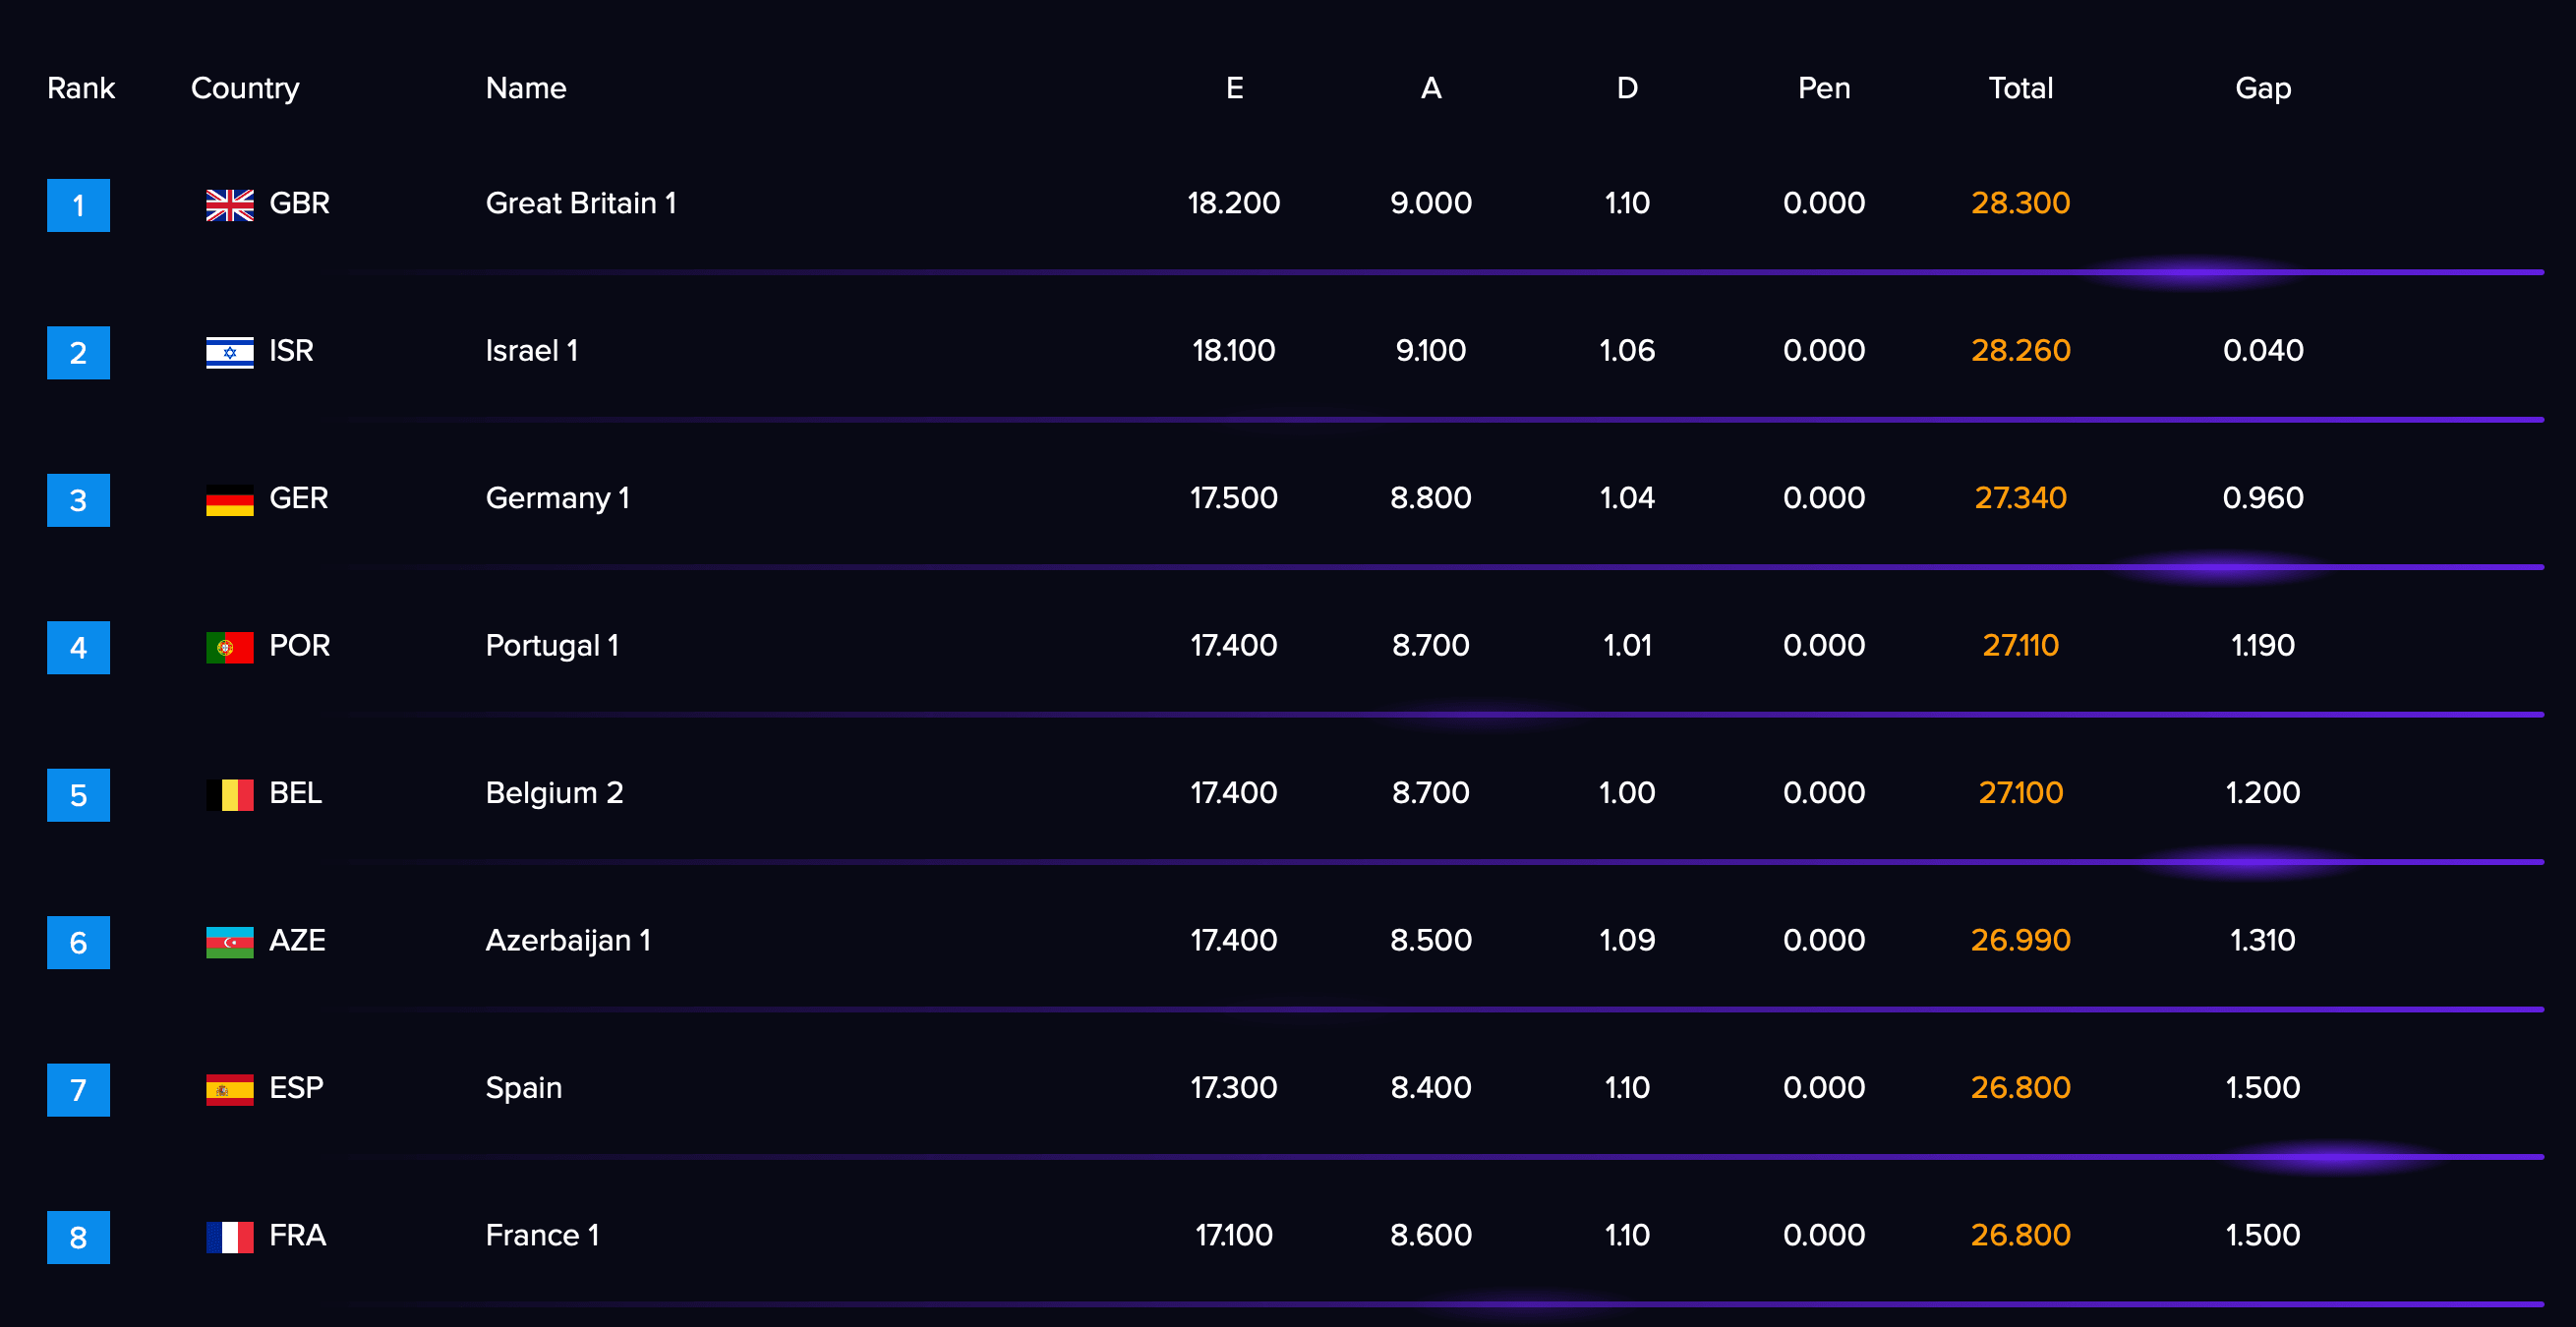
Task: Select Germany 1 gap value 0.960
Action: tap(2263, 498)
